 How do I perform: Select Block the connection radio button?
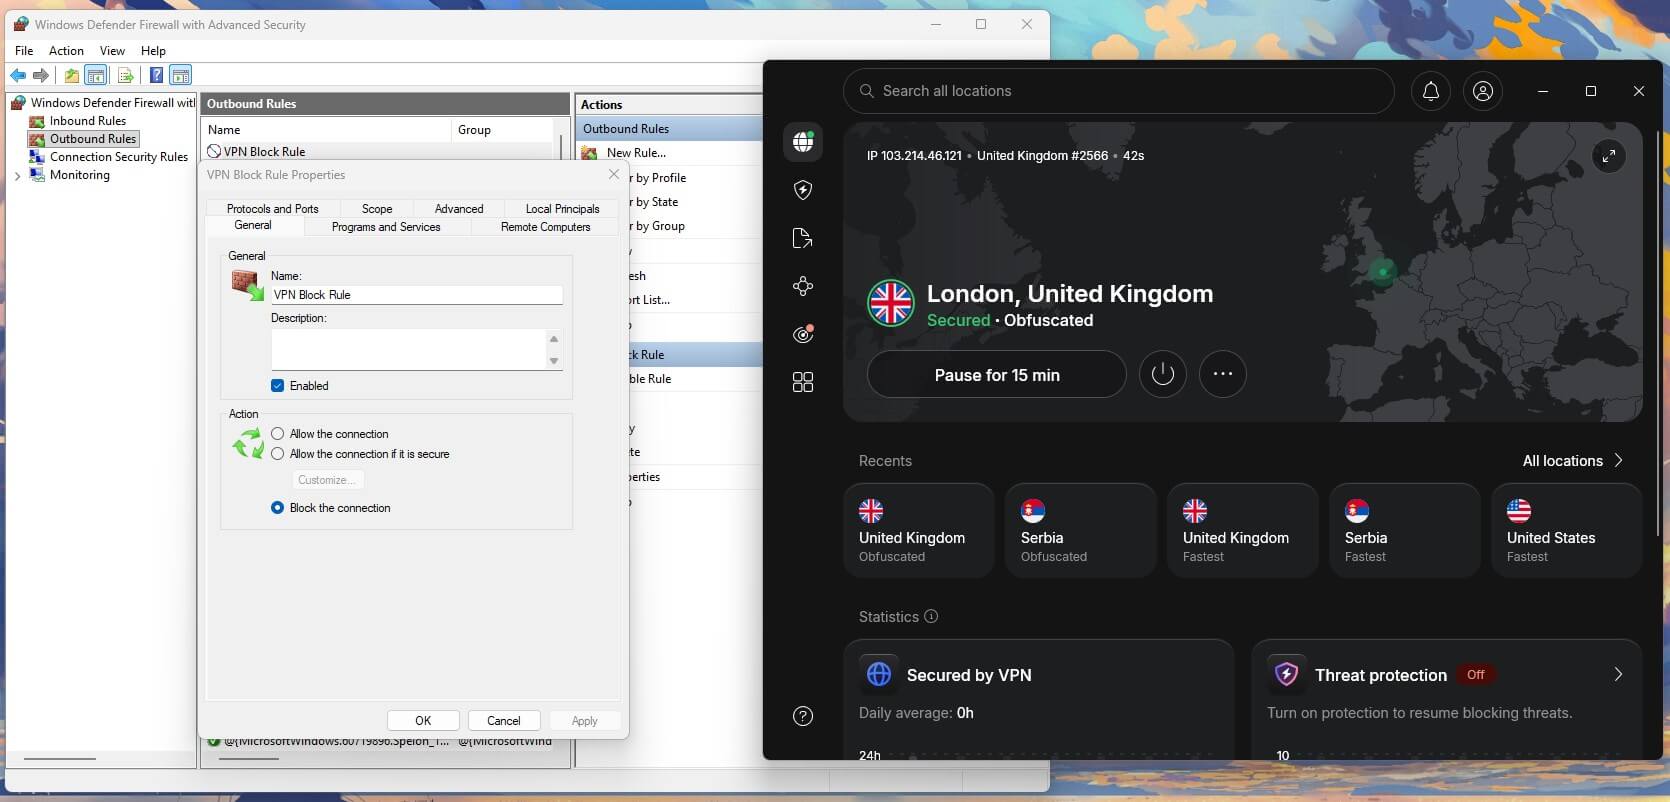pos(277,508)
